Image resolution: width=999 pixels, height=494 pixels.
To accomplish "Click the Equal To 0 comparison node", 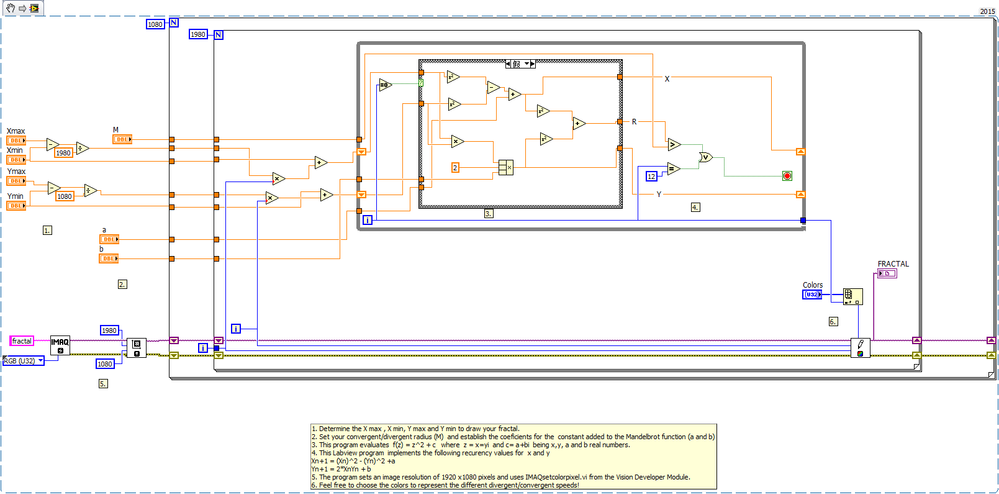I will 385,85.
